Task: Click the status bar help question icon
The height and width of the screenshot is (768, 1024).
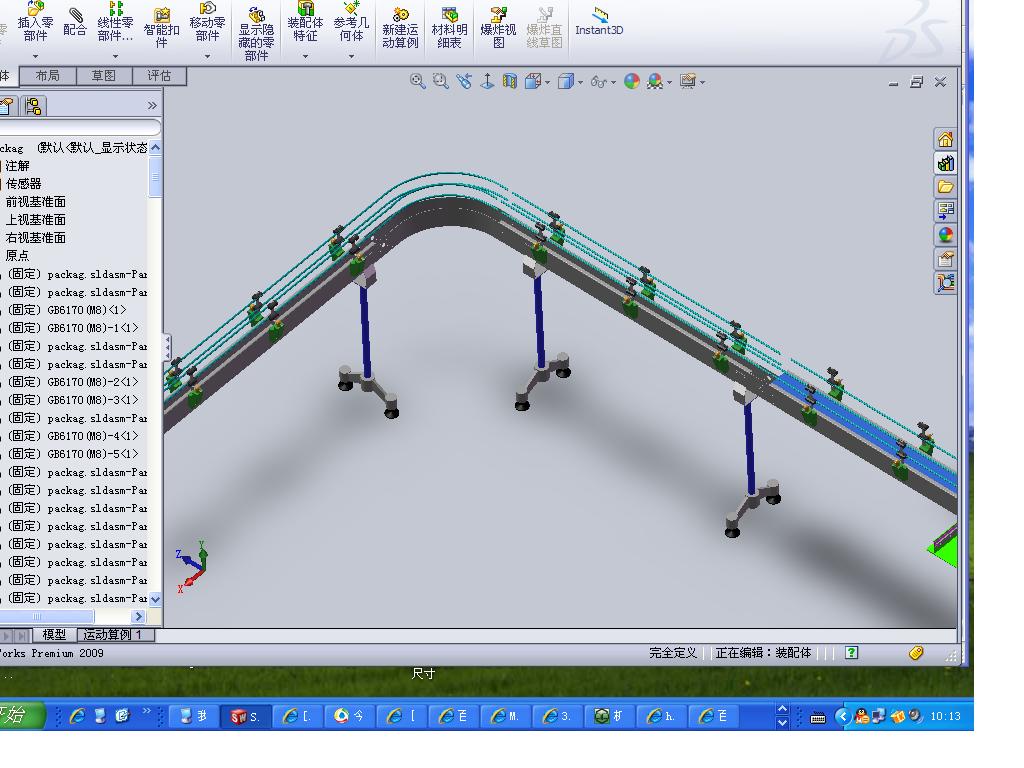Action: click(851, 652)
